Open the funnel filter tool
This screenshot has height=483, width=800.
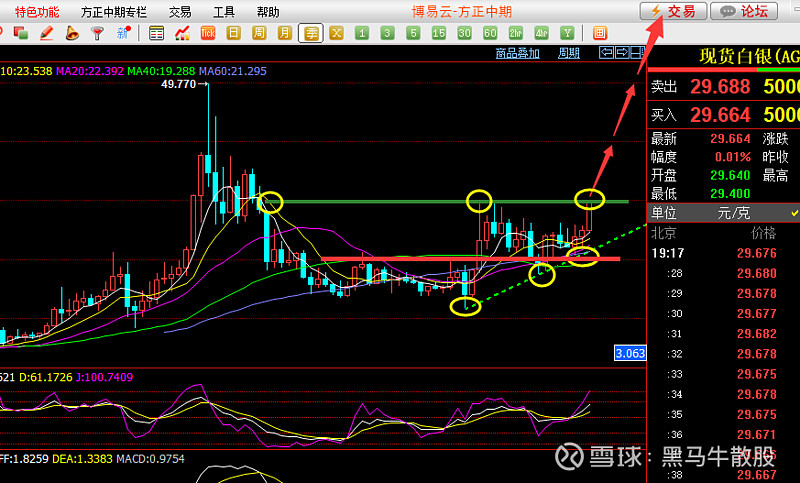(x=97, y=33)
